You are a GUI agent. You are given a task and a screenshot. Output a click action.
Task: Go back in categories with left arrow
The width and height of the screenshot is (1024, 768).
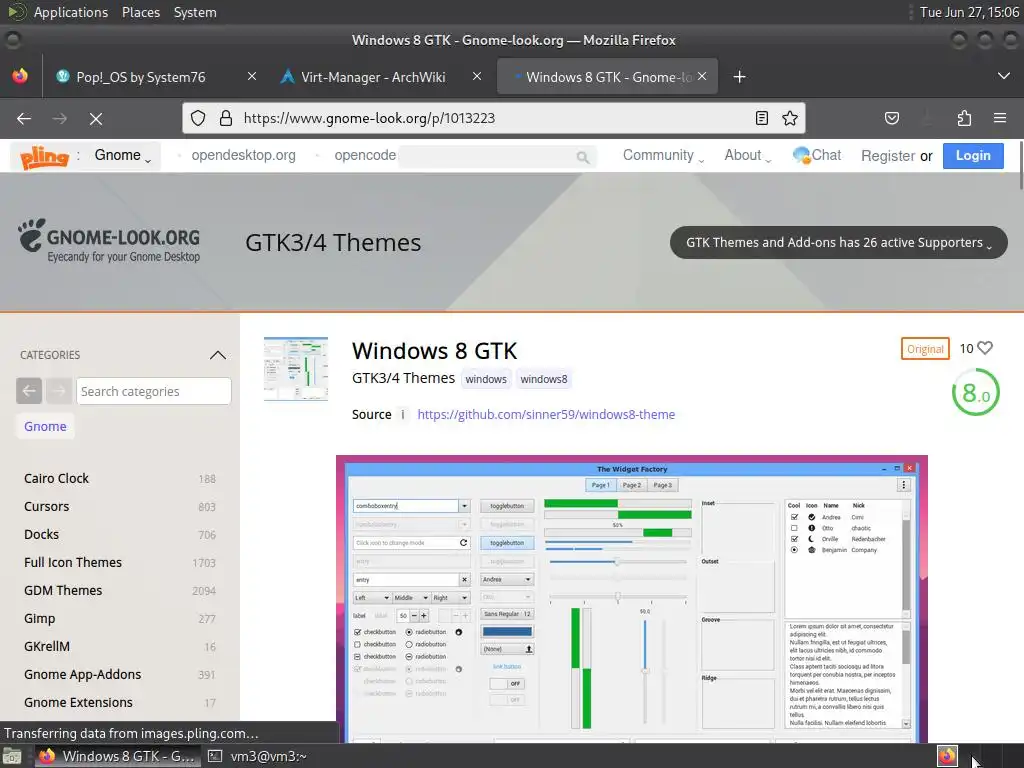pos(29,391)
